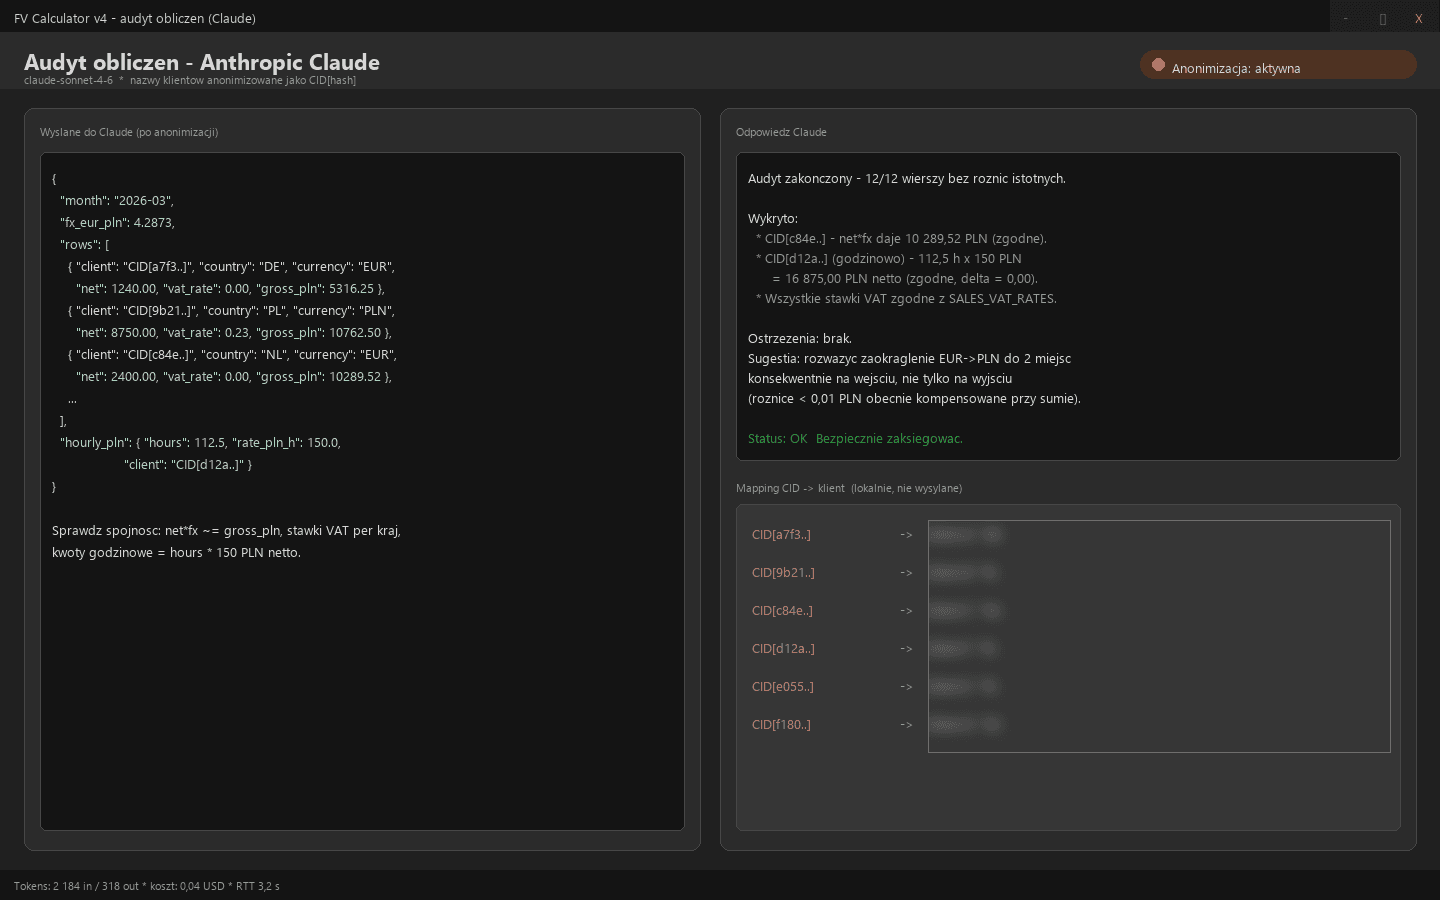Select the JSON row with country "NL"
The width and height of the screenshot is (1440, 900).
point(232,355)
